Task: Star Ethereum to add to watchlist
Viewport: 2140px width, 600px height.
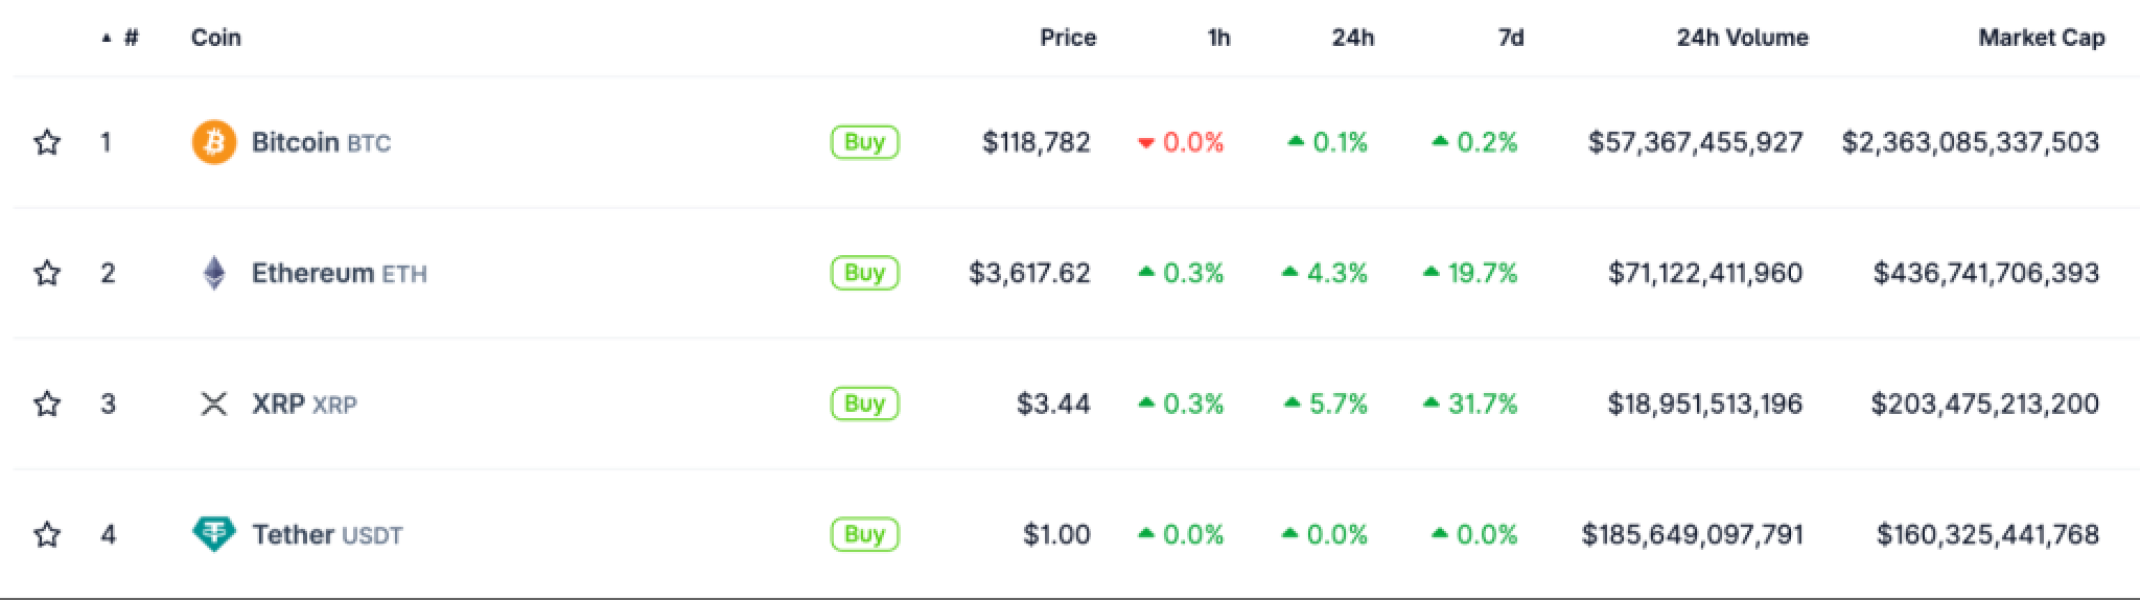Action: (x=47, y=273)
